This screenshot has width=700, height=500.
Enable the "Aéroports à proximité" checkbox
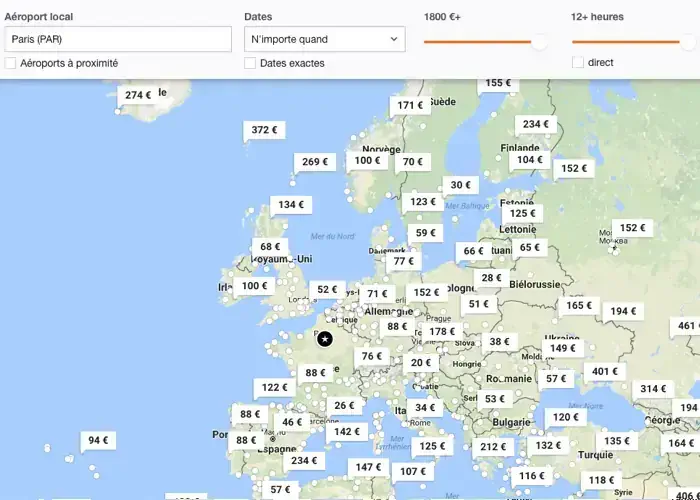pyautogui.click(x=11, y=63)
